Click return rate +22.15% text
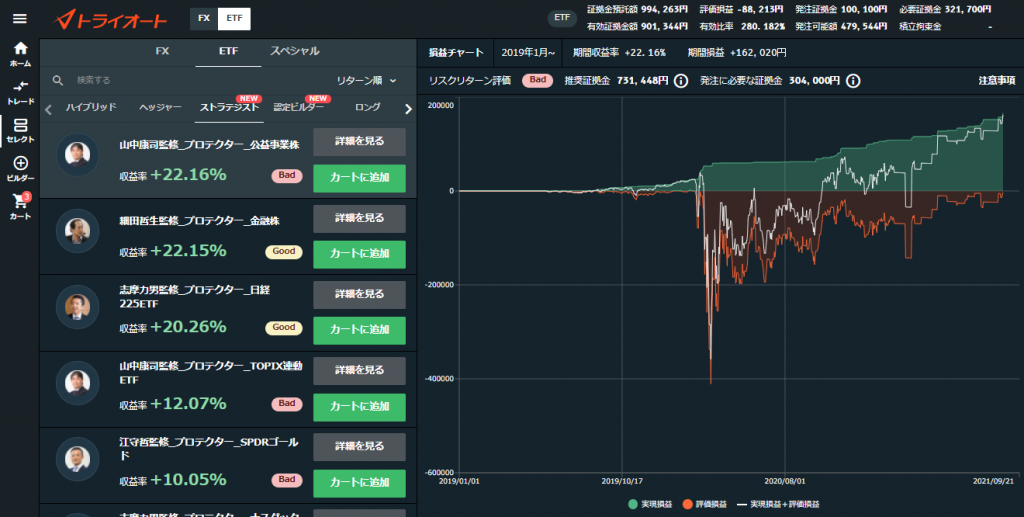This screenshot has height=517, width=1024. pos(188,251)
